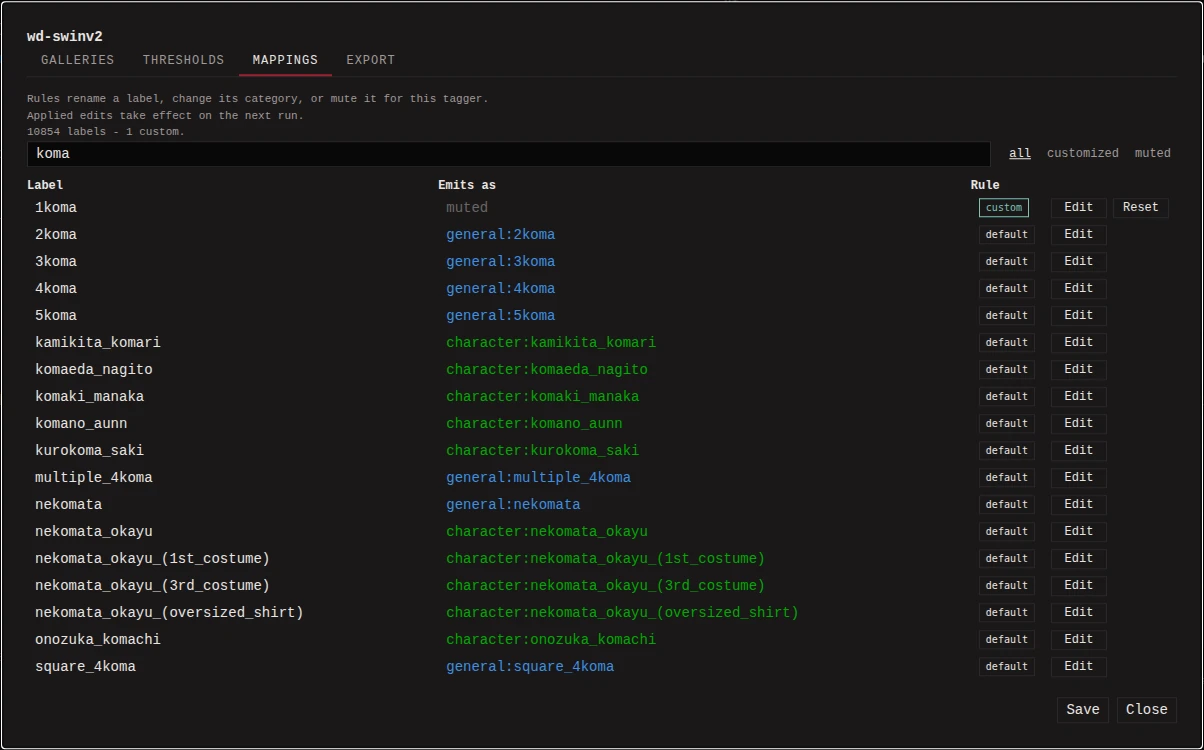Edit the 1koma rule

[1079, 207]
